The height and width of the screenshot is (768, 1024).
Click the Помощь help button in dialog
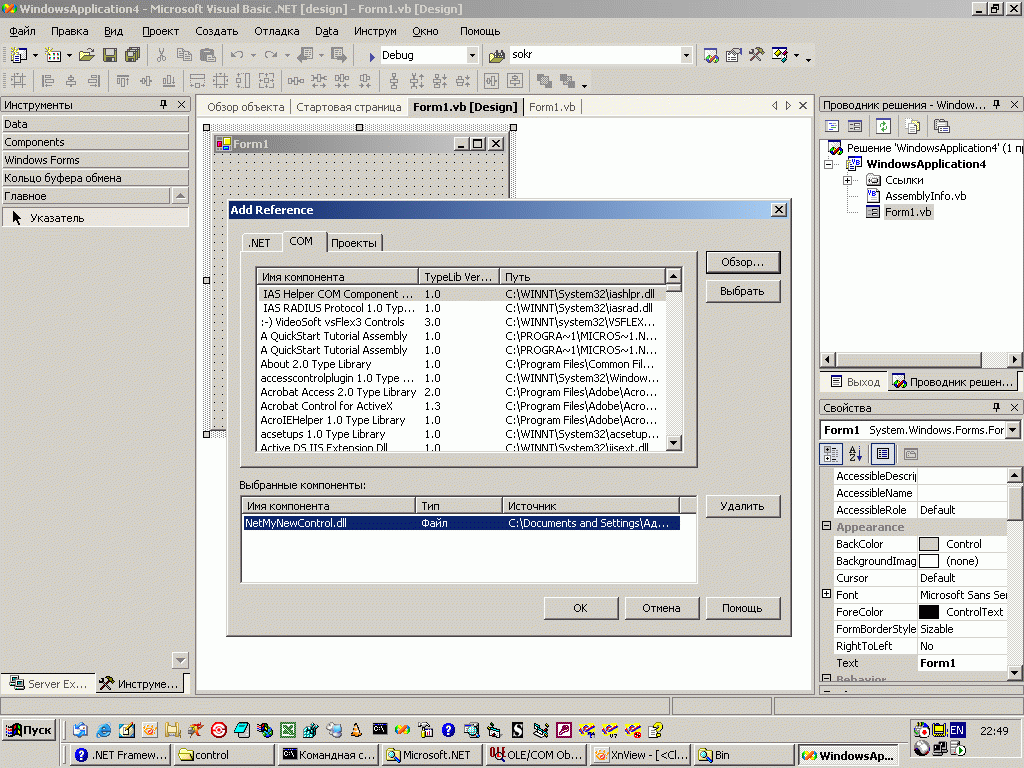tap(743, 608)
